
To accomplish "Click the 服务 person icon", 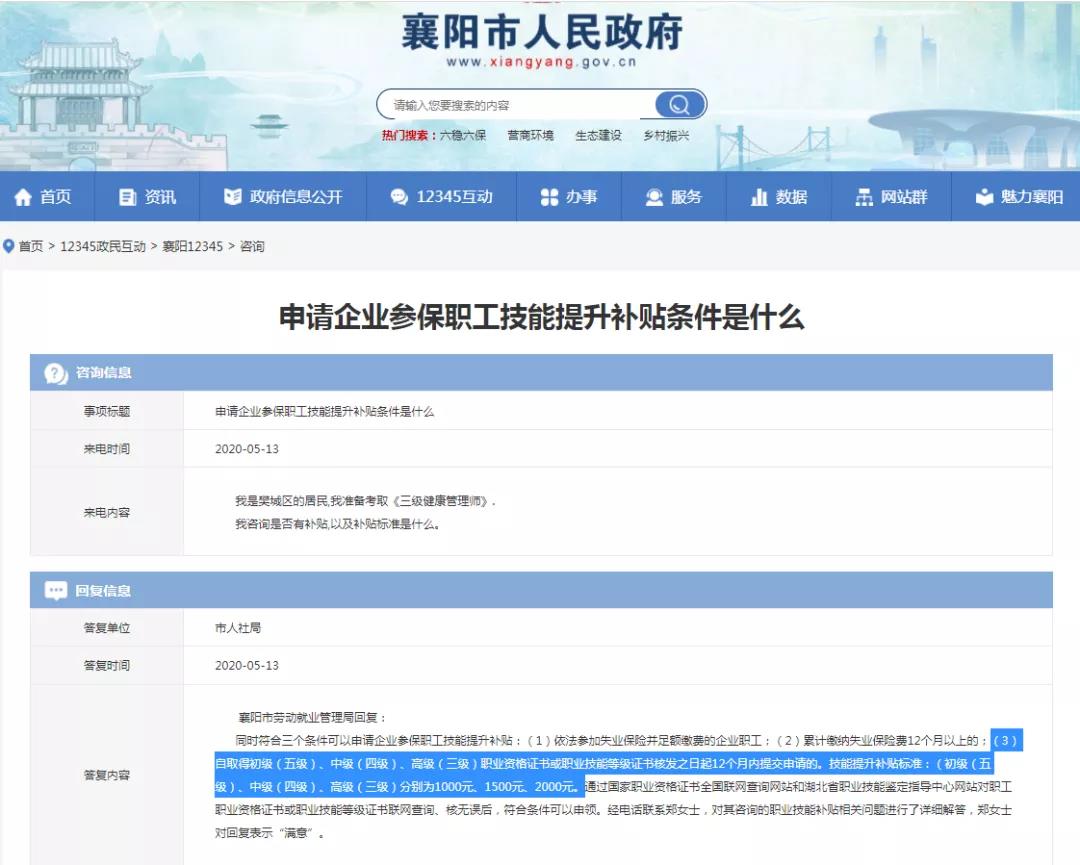I will (654, 198).
